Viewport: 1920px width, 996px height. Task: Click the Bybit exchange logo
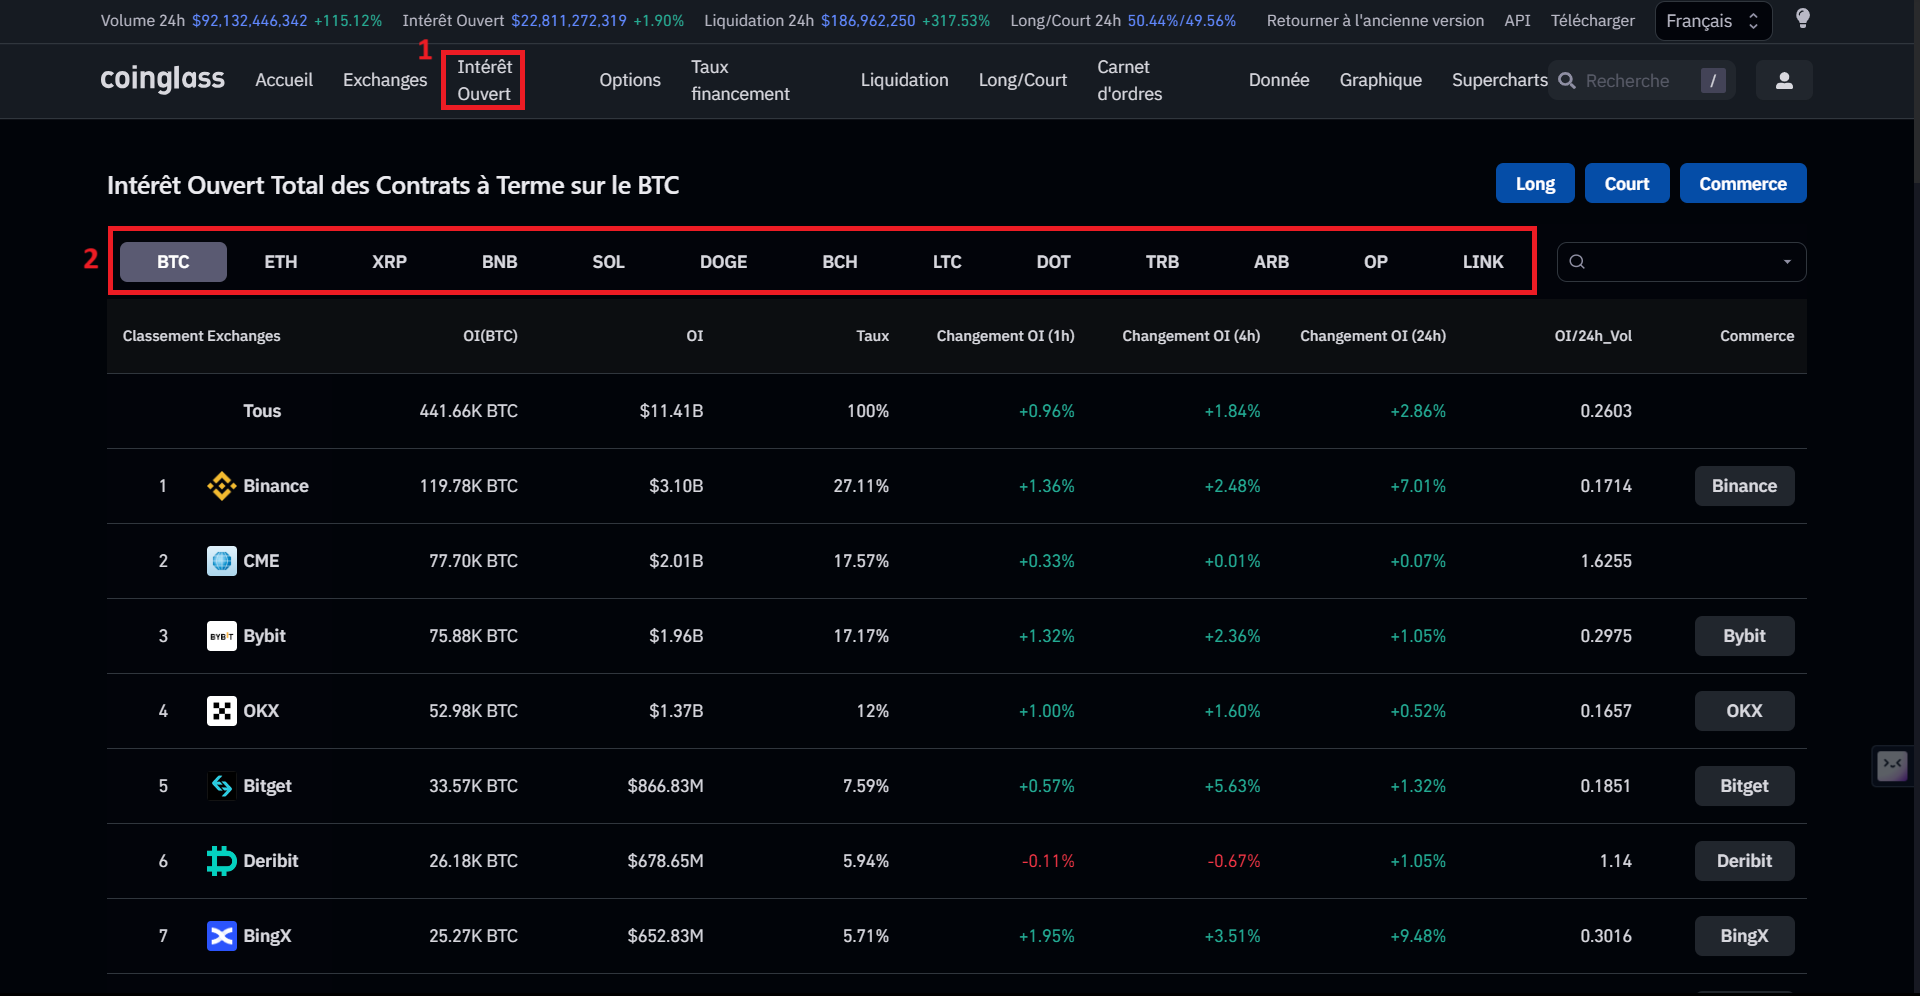222,636
